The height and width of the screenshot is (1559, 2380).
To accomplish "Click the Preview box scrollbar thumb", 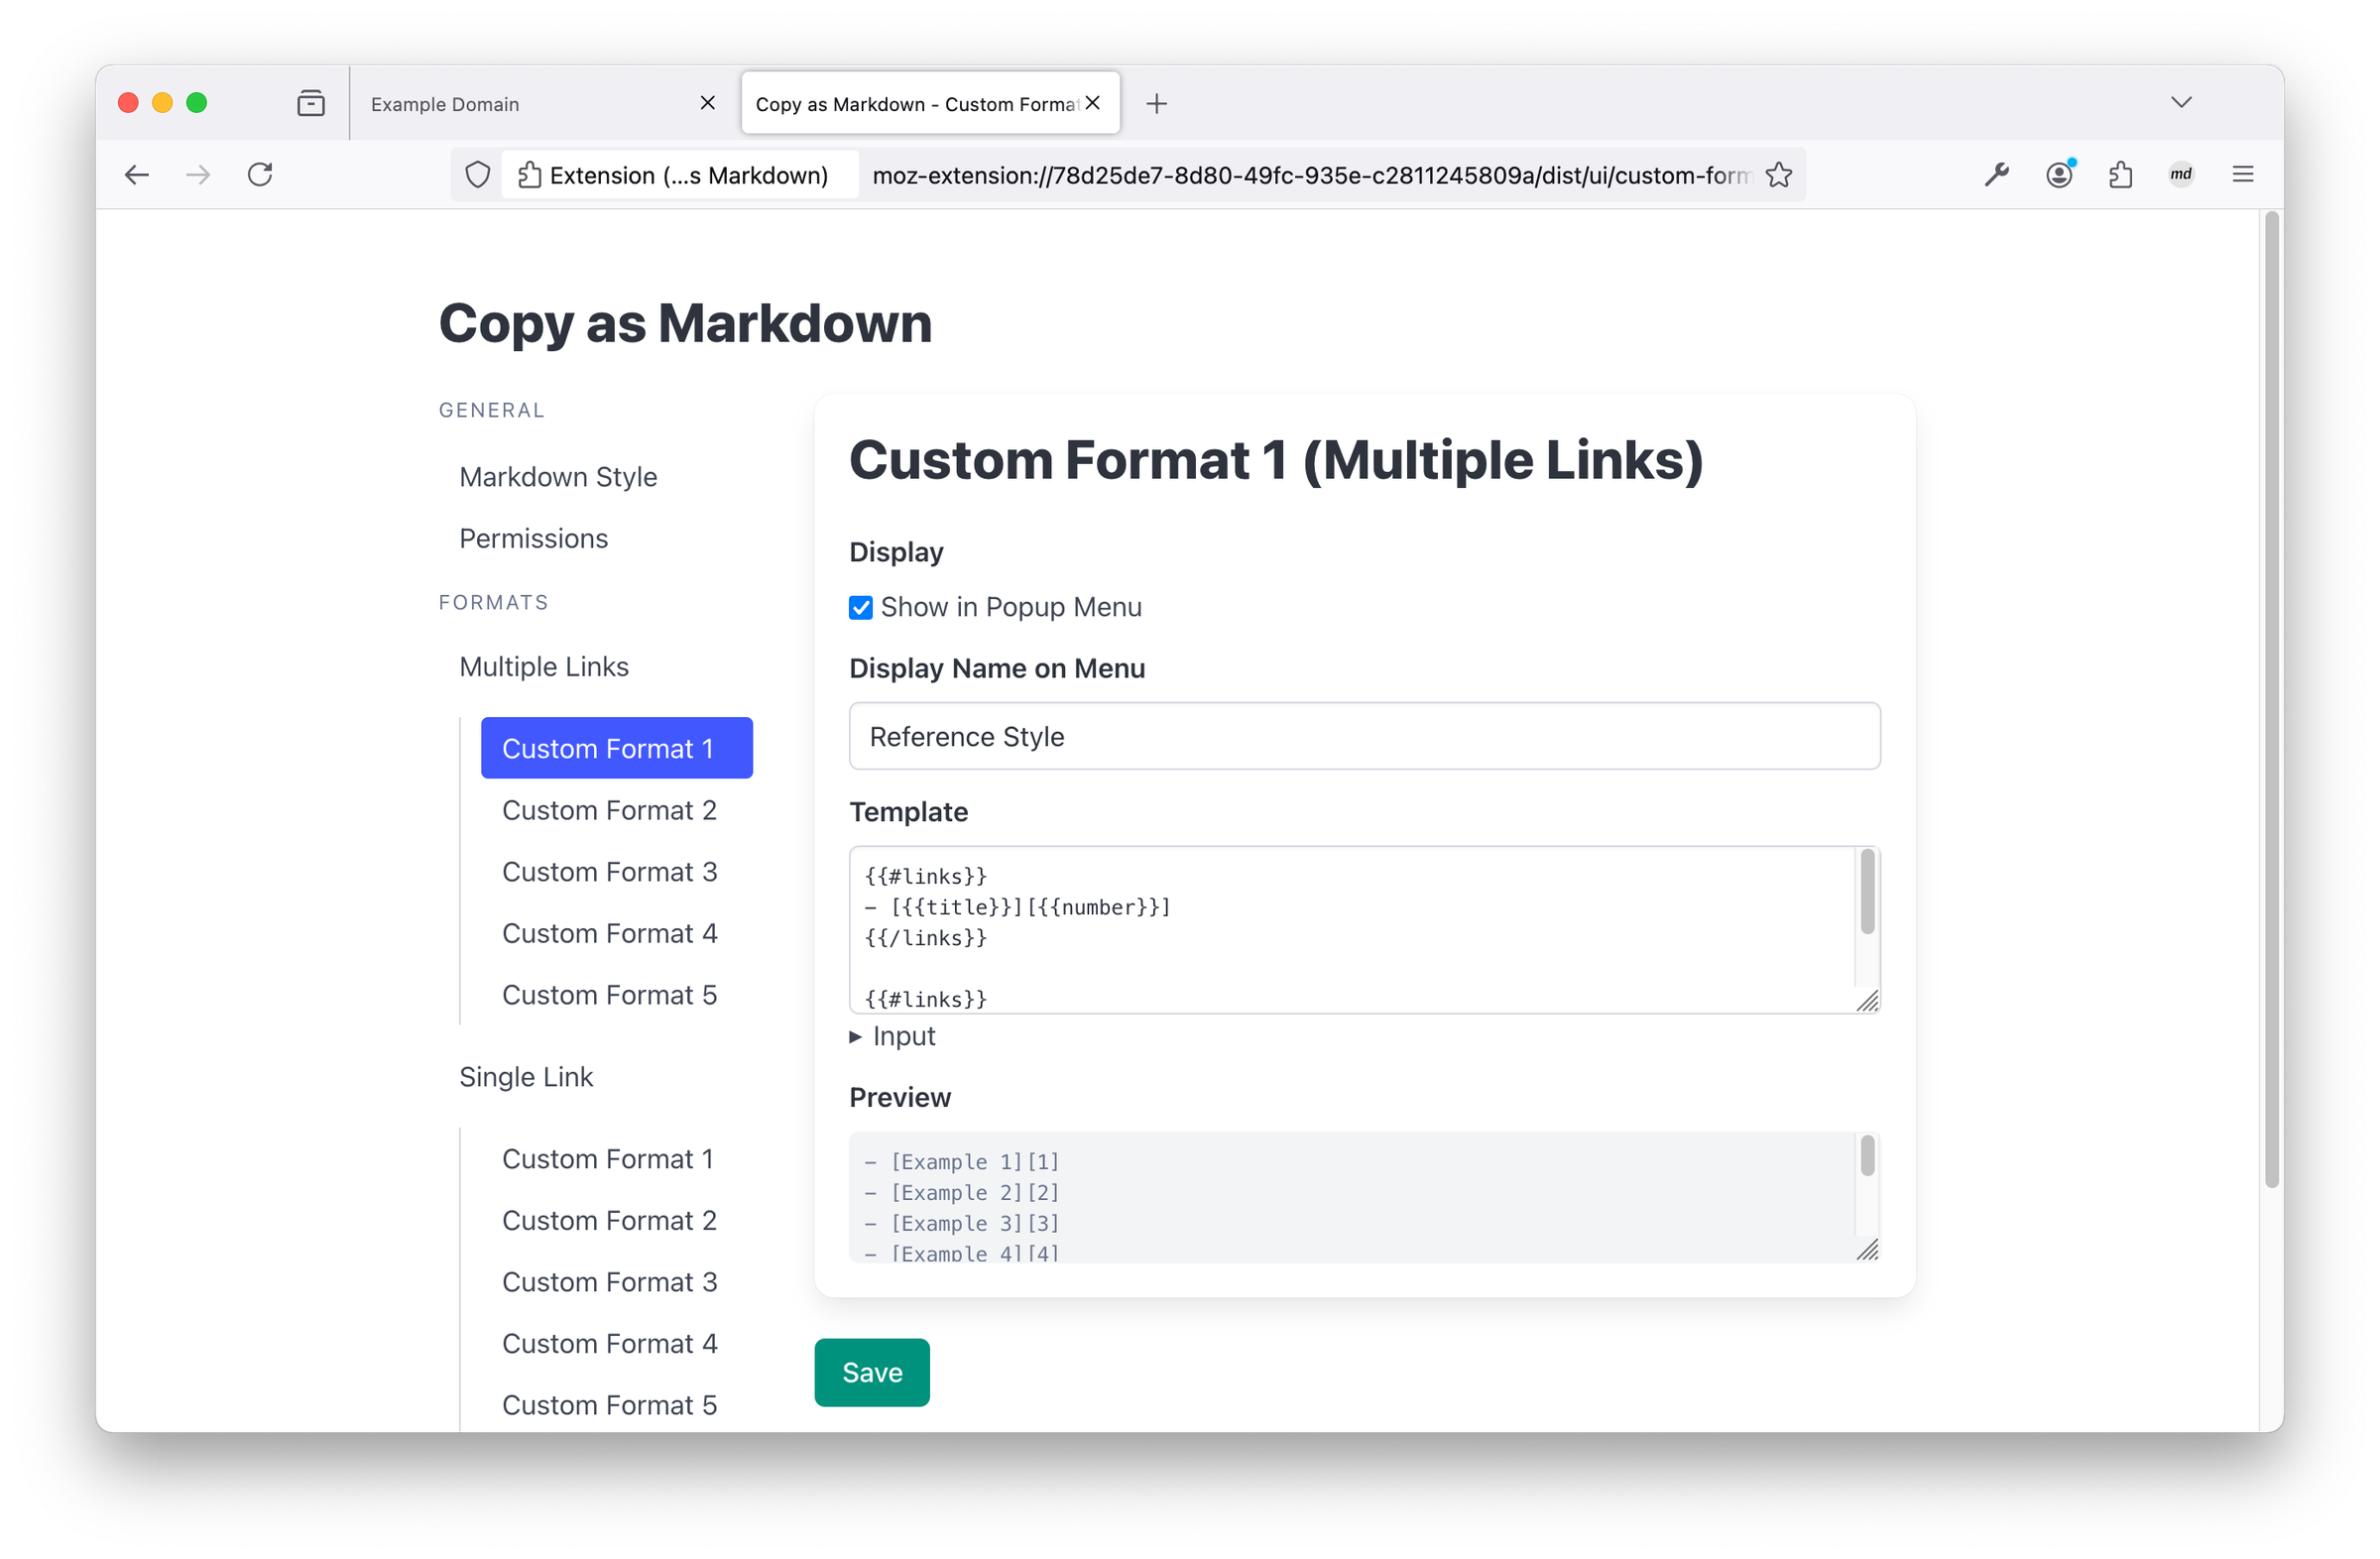I will pos(1867,1156).
